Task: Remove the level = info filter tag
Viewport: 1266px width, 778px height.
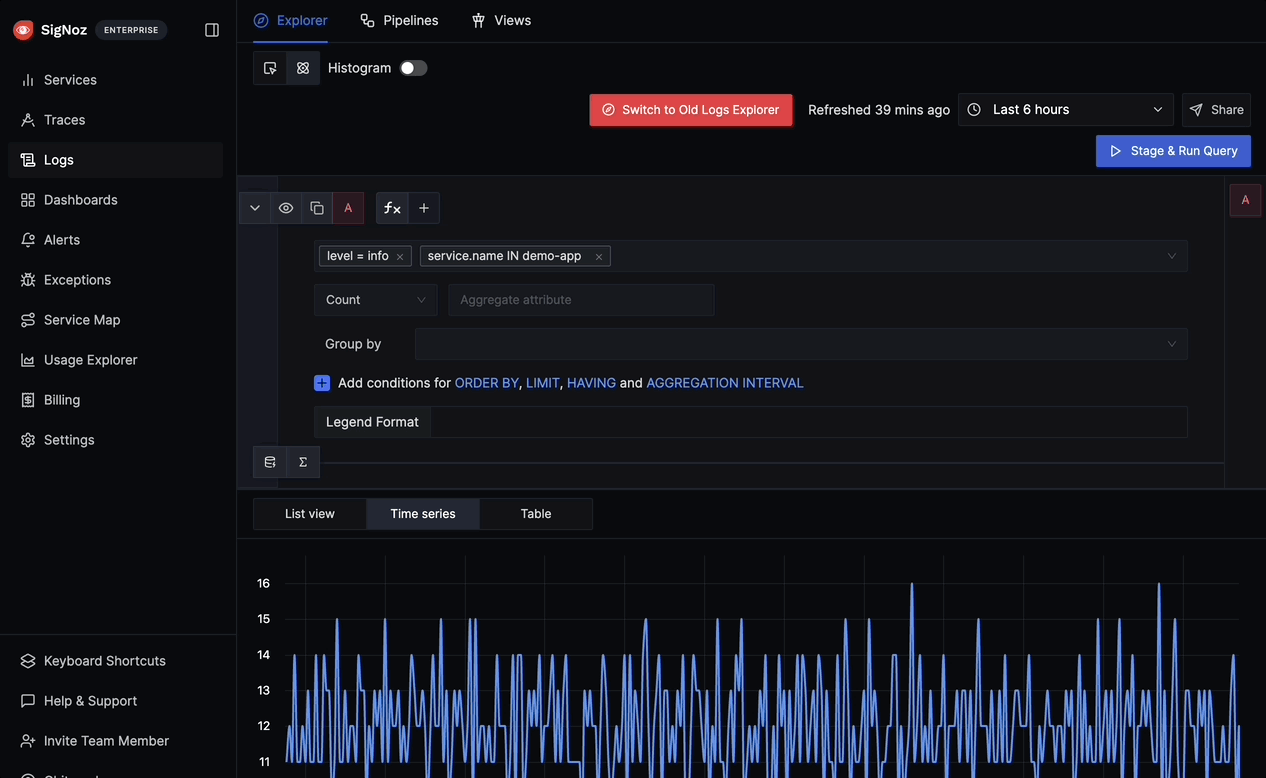Action: coord(400,257)
